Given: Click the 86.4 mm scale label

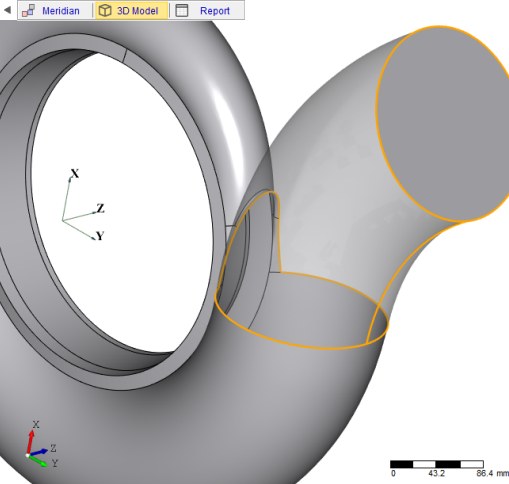Looking at the screenshot, I should tap(492, 474).
